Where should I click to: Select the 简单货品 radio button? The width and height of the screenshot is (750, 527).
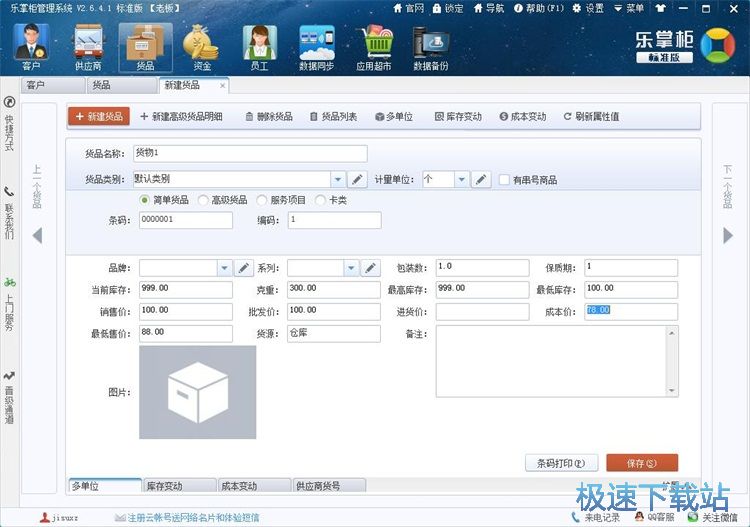coord(144,200)
